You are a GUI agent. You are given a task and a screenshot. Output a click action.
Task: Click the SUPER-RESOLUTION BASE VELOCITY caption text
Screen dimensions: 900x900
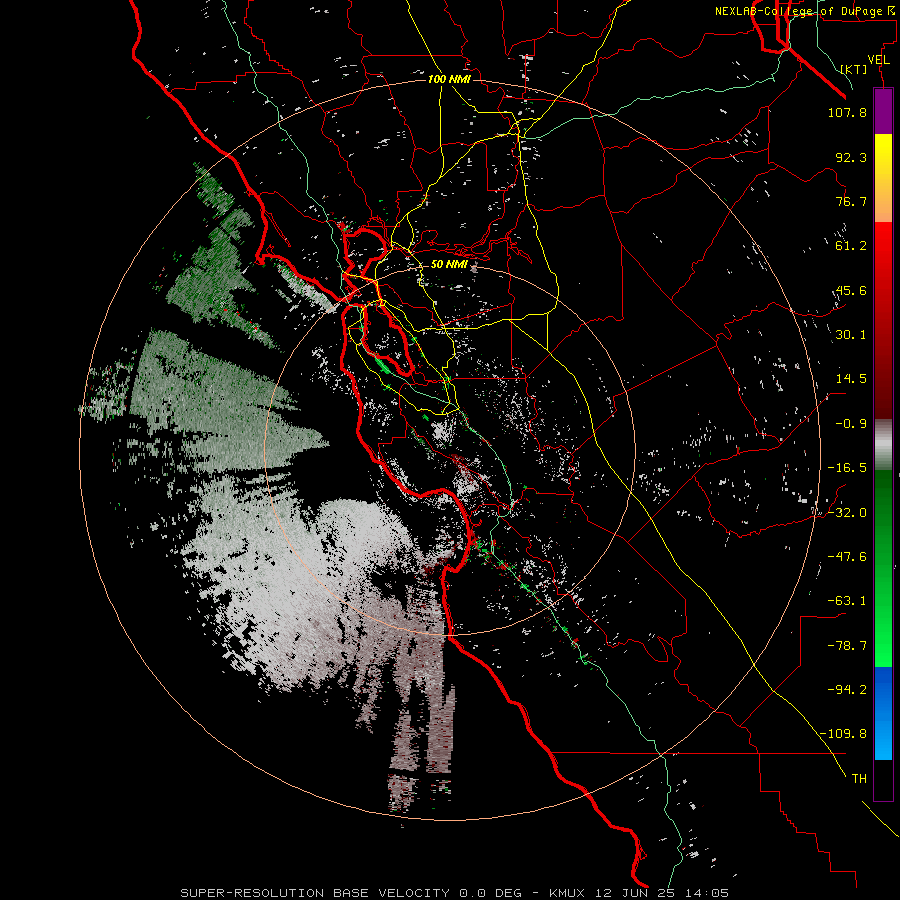[315, 893]
